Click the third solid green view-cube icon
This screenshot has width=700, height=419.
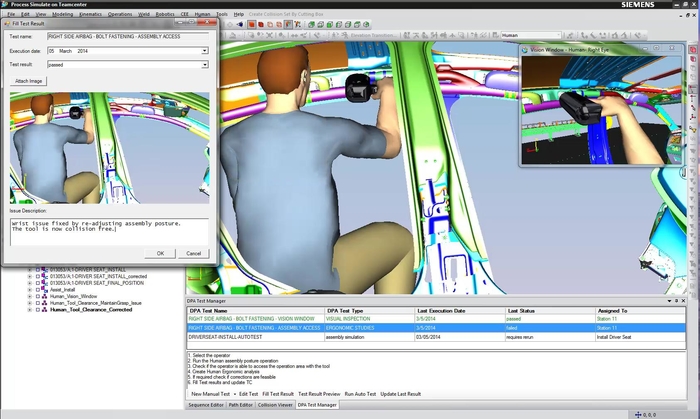[330, 25]
